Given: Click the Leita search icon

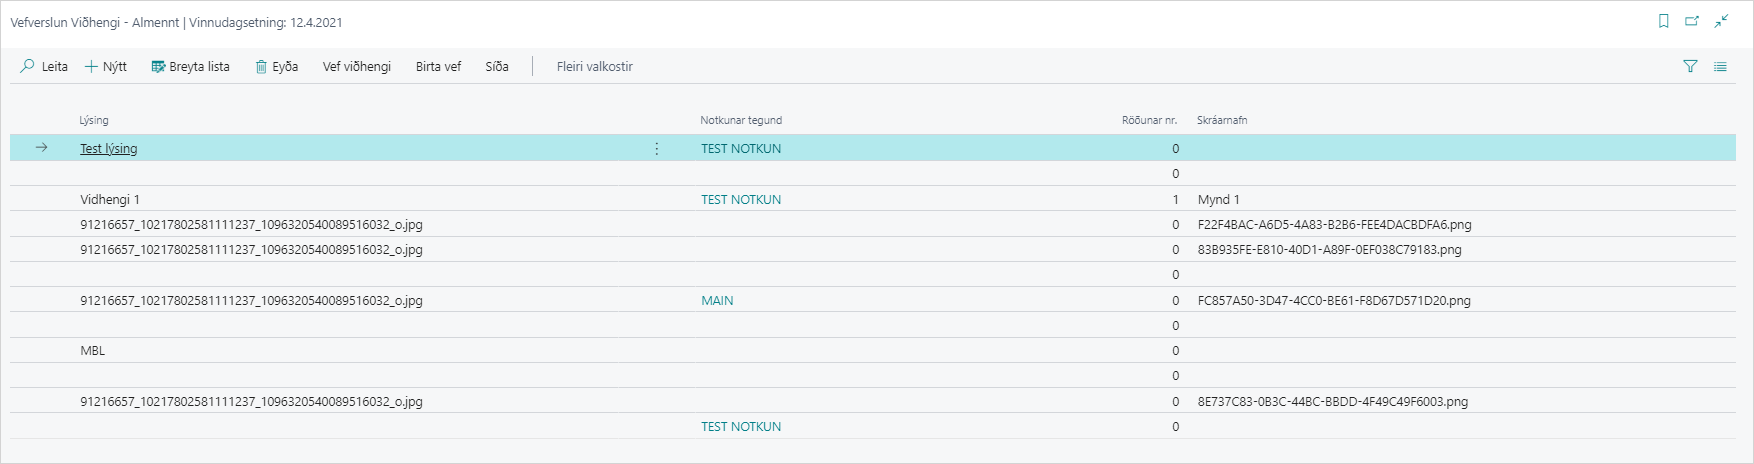Looking at the screenshot, I should (28, 67).
